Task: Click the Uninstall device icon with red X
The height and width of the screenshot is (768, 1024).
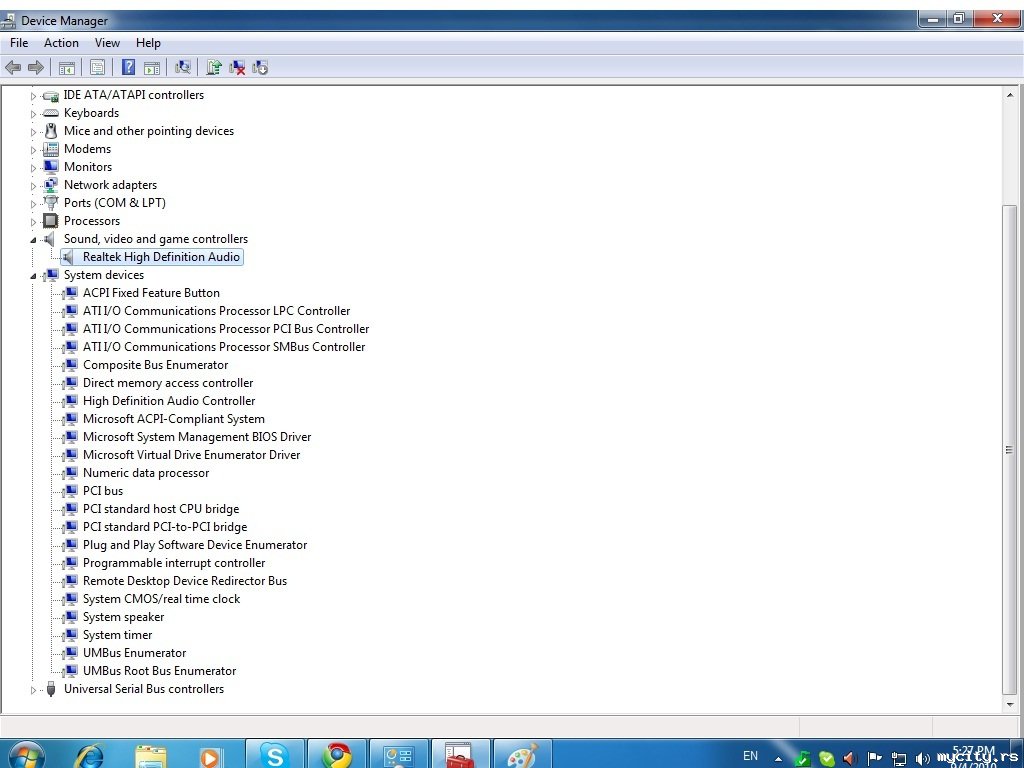Action: click(x=237, y=67)
